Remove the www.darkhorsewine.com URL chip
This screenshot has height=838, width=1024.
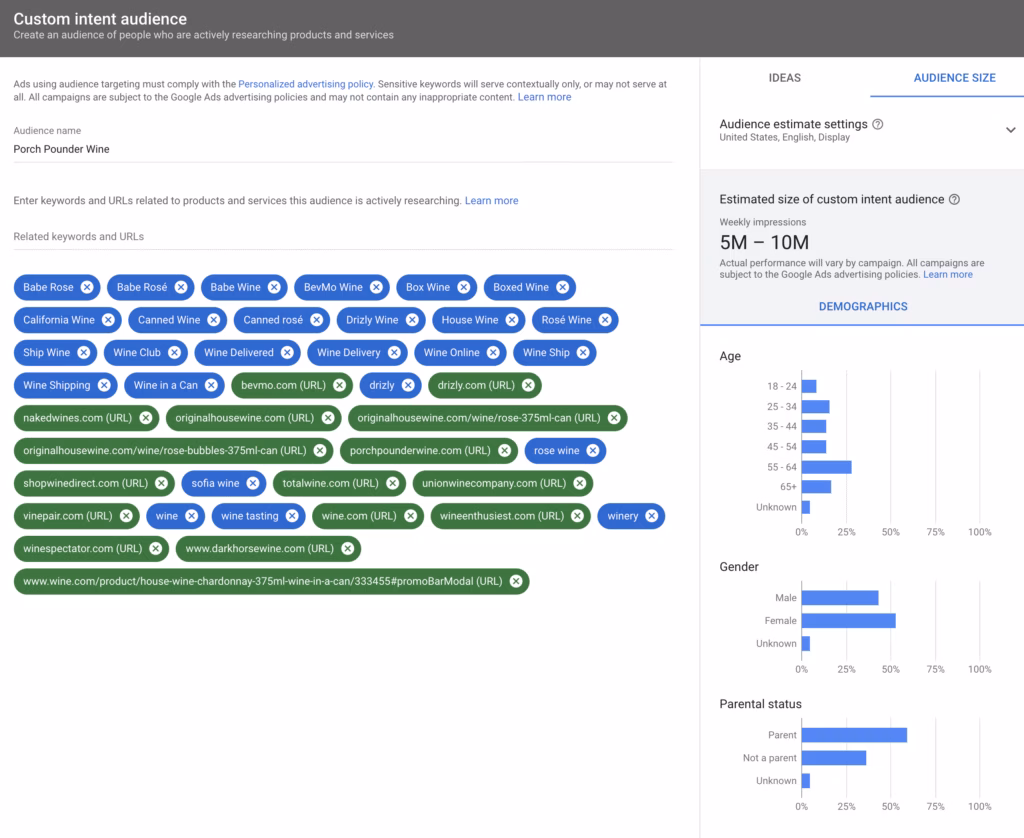point(347,548)
